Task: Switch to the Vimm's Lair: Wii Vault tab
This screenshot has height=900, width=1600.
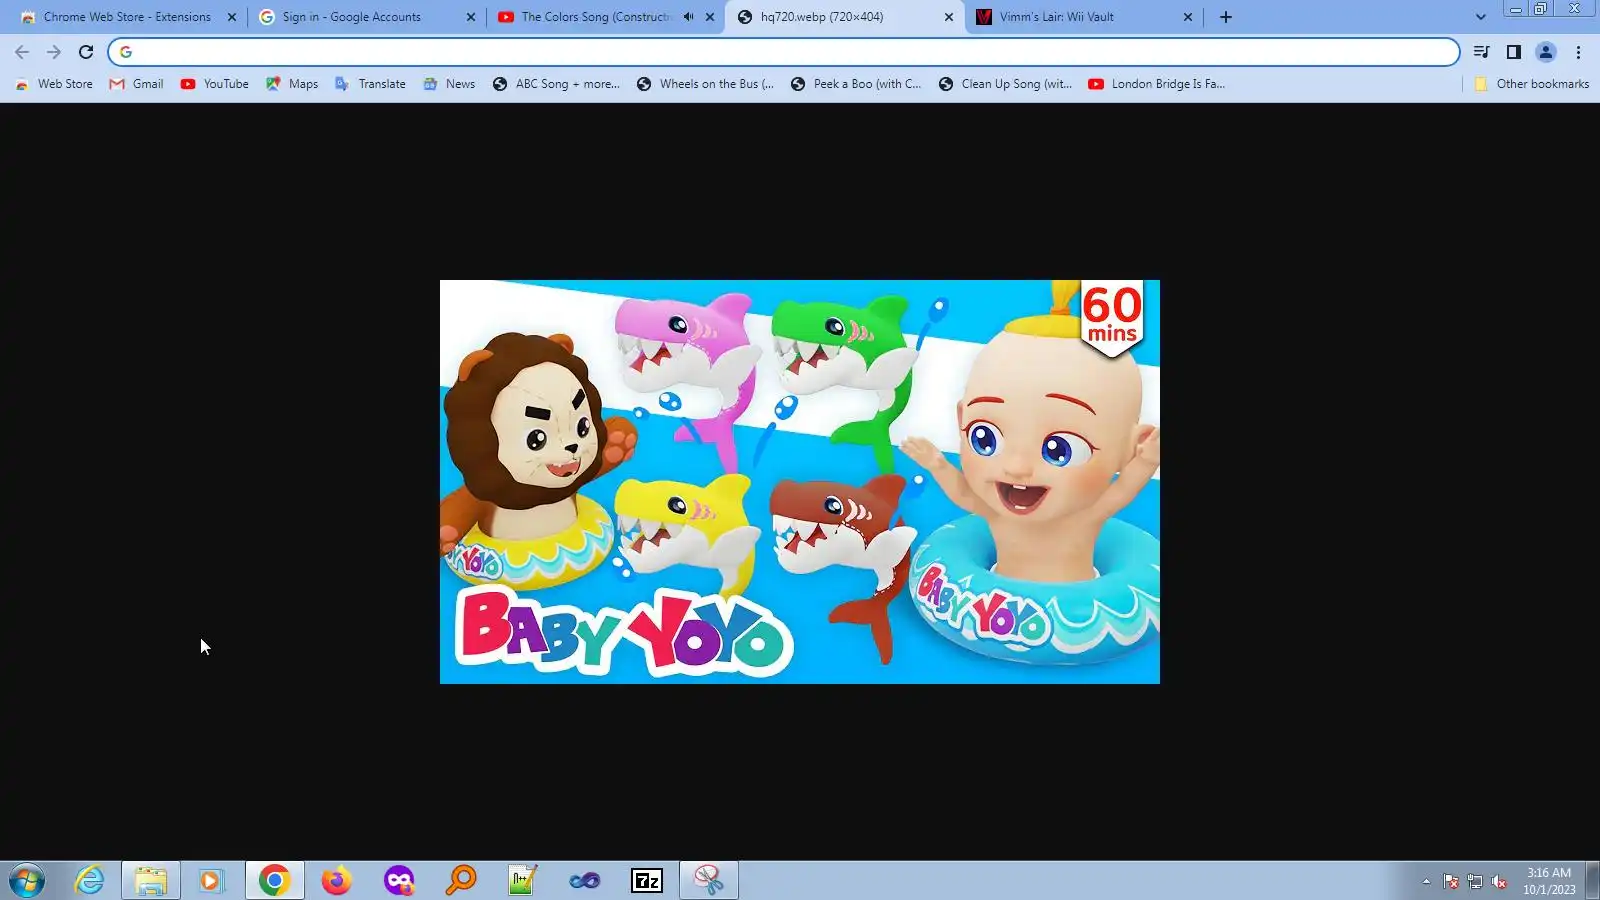Action: click(x=1083, y=17)
